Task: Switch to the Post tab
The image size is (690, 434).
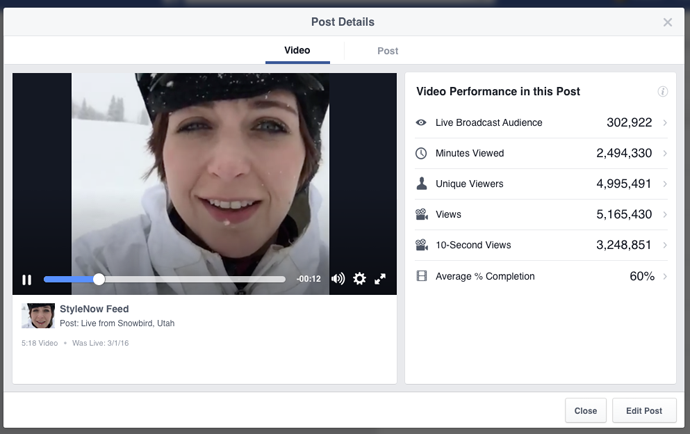Action: tap(388, 51)
